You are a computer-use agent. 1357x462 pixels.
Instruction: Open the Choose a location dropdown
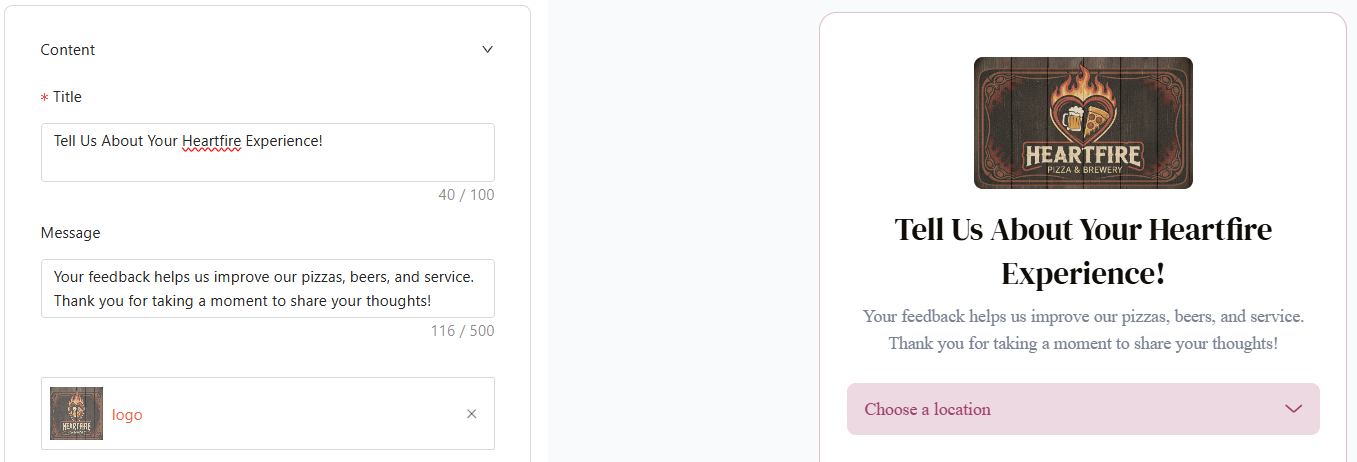(1060, 409)
